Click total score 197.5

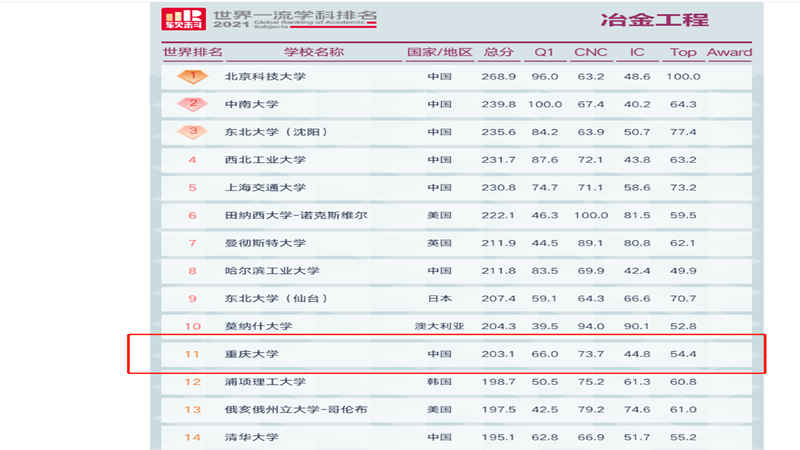pos(498,410)
